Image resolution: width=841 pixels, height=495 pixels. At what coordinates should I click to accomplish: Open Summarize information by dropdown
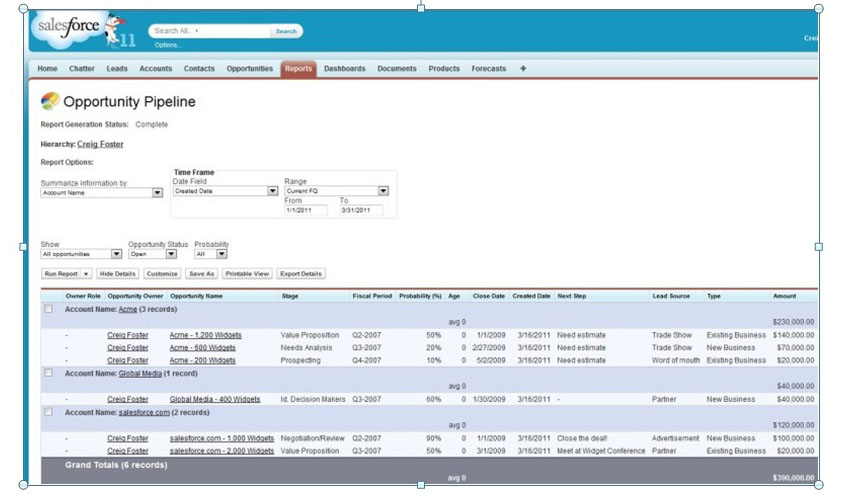[x=101, y=193]
